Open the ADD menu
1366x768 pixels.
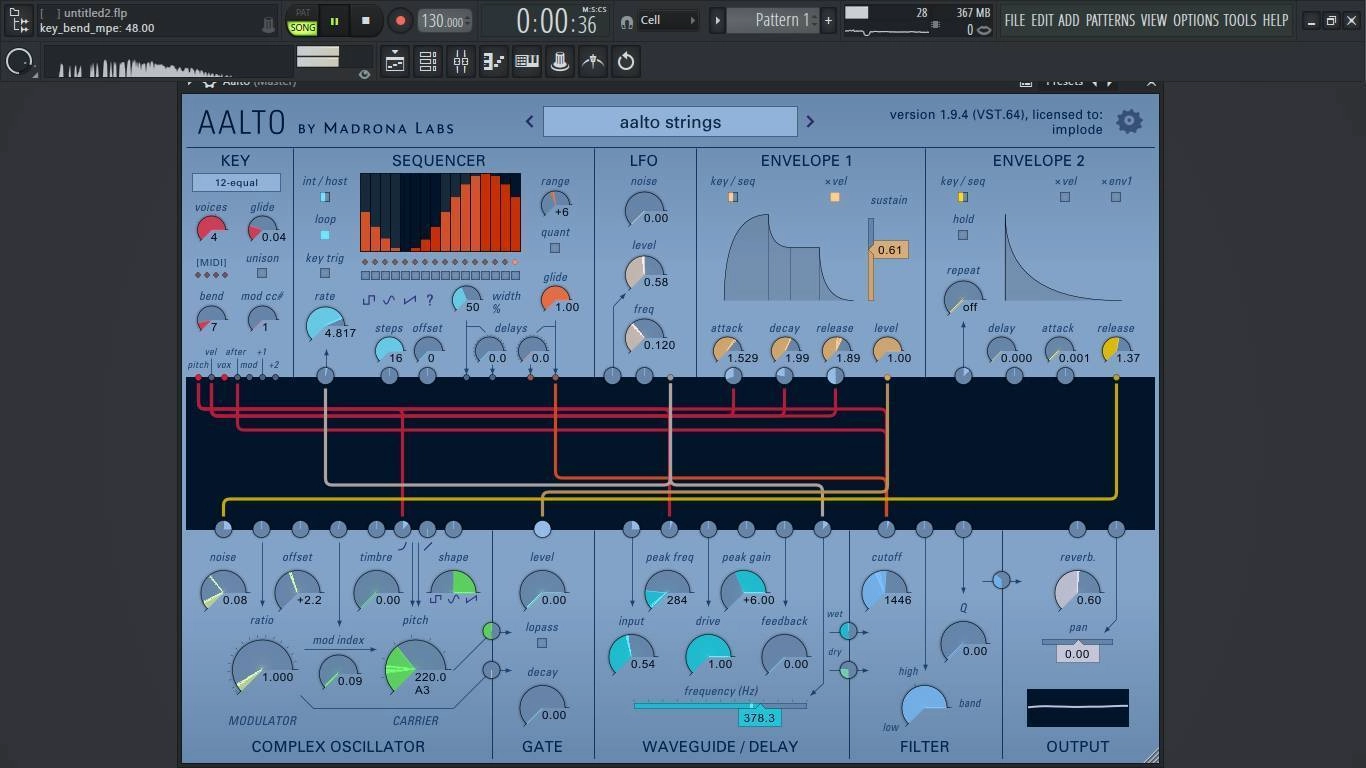click(1069, 20)
